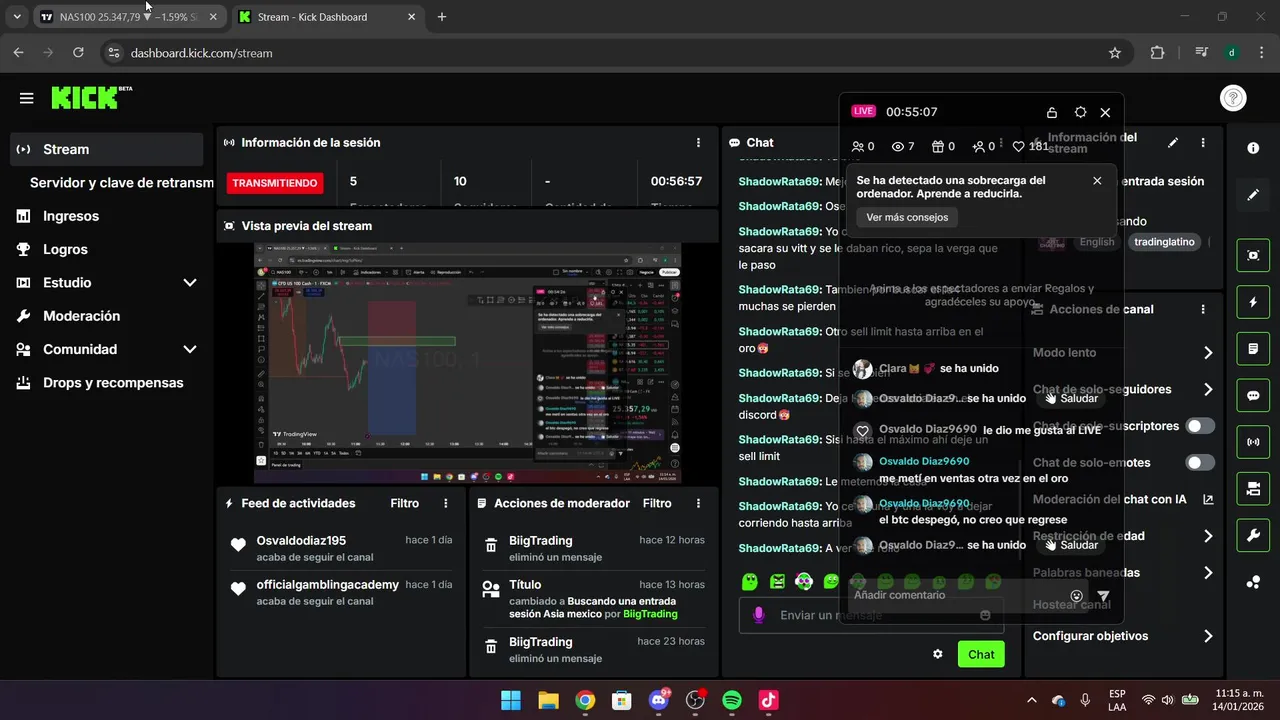Screen dimensions: 1280x720
Task: Switch to the NAS100 browser tab
Action: point(128,17)
